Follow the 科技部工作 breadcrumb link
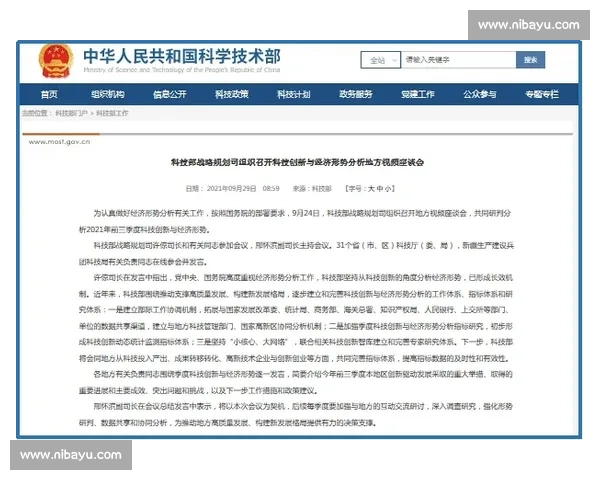 coord(112,113)
